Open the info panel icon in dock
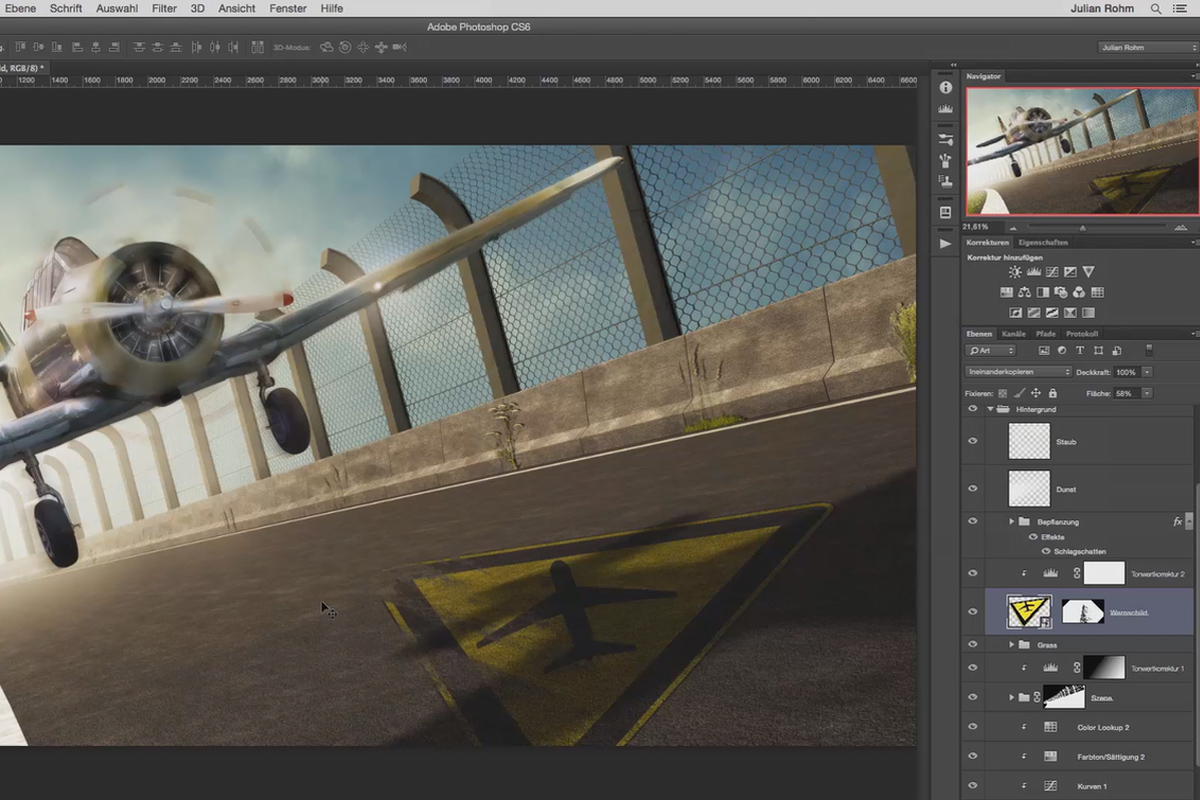The height and width of the screenshot is (800, 1200). pos(946,87)
